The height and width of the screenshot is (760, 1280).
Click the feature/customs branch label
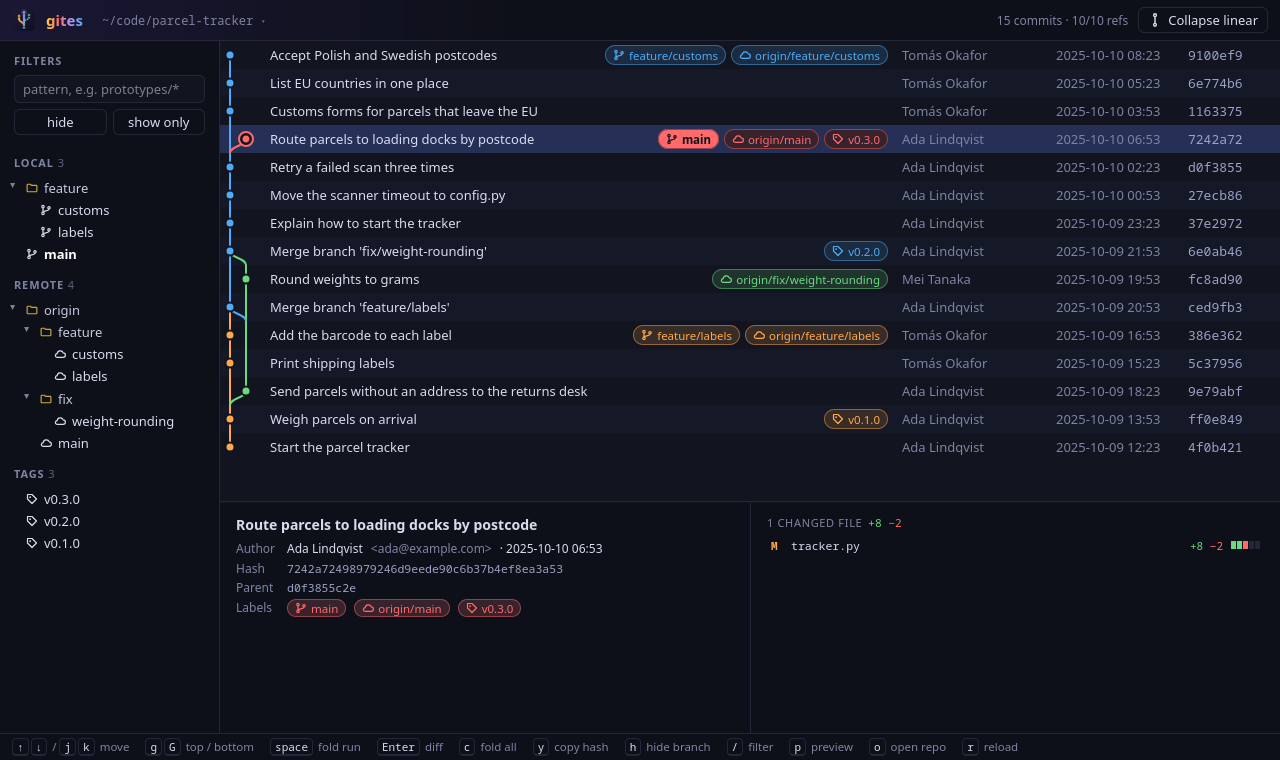[x=665, y=55]
